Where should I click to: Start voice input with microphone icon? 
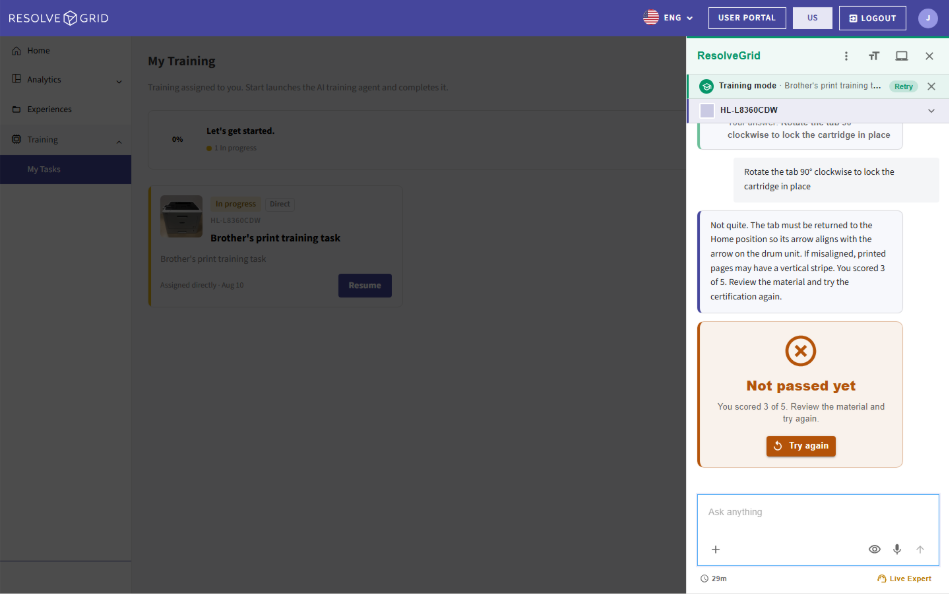pyautogui.click(x=897, y=549)
